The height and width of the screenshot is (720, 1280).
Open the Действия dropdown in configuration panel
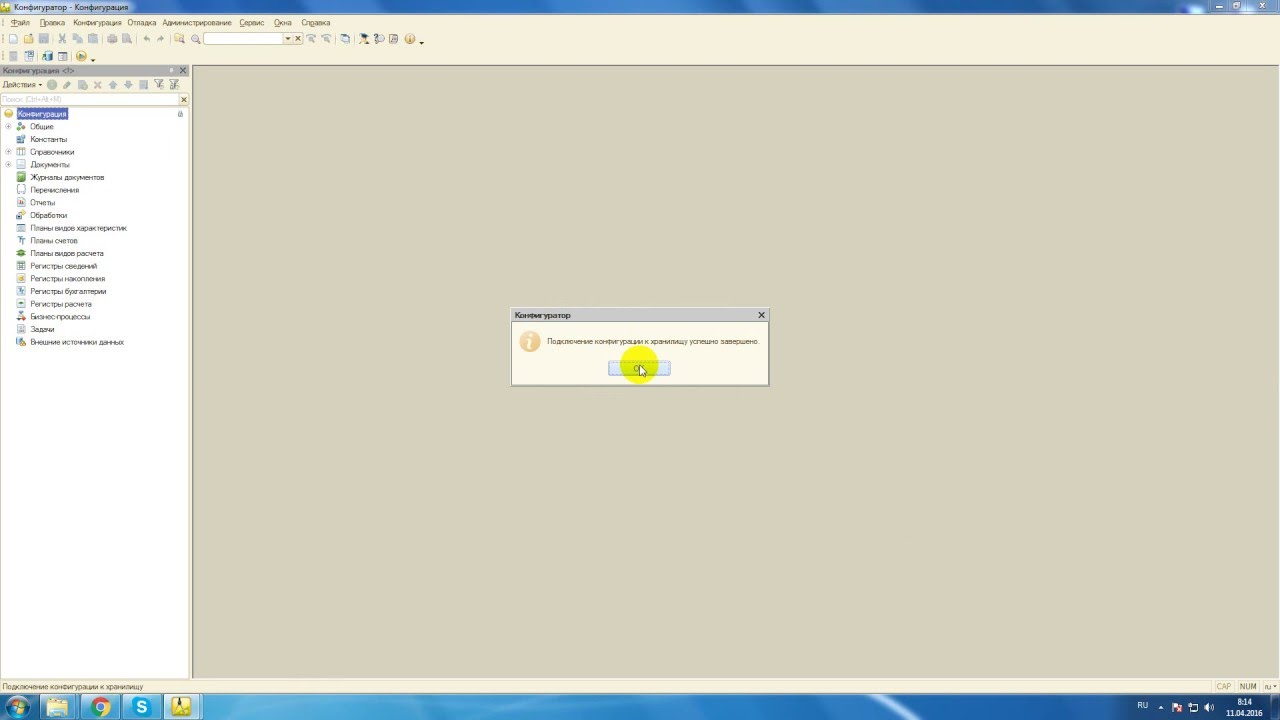coord(23,85)
